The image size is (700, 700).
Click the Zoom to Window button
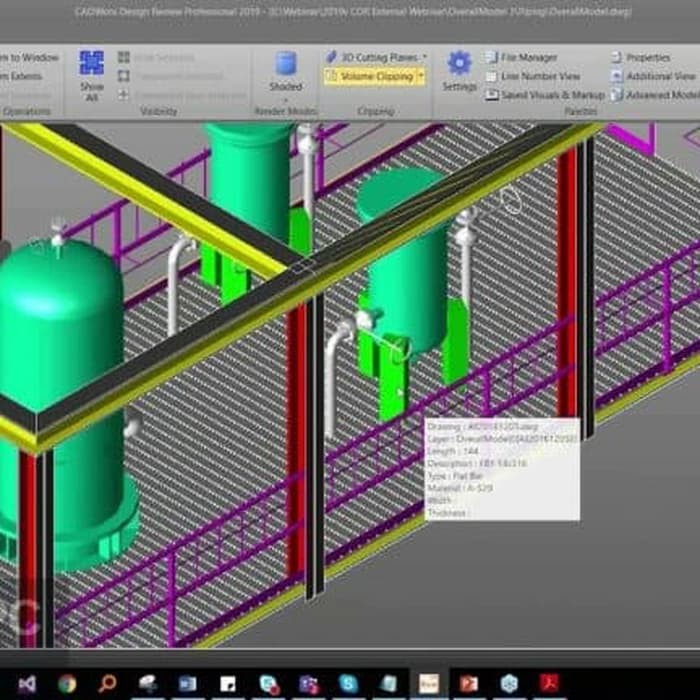[30, 58]
